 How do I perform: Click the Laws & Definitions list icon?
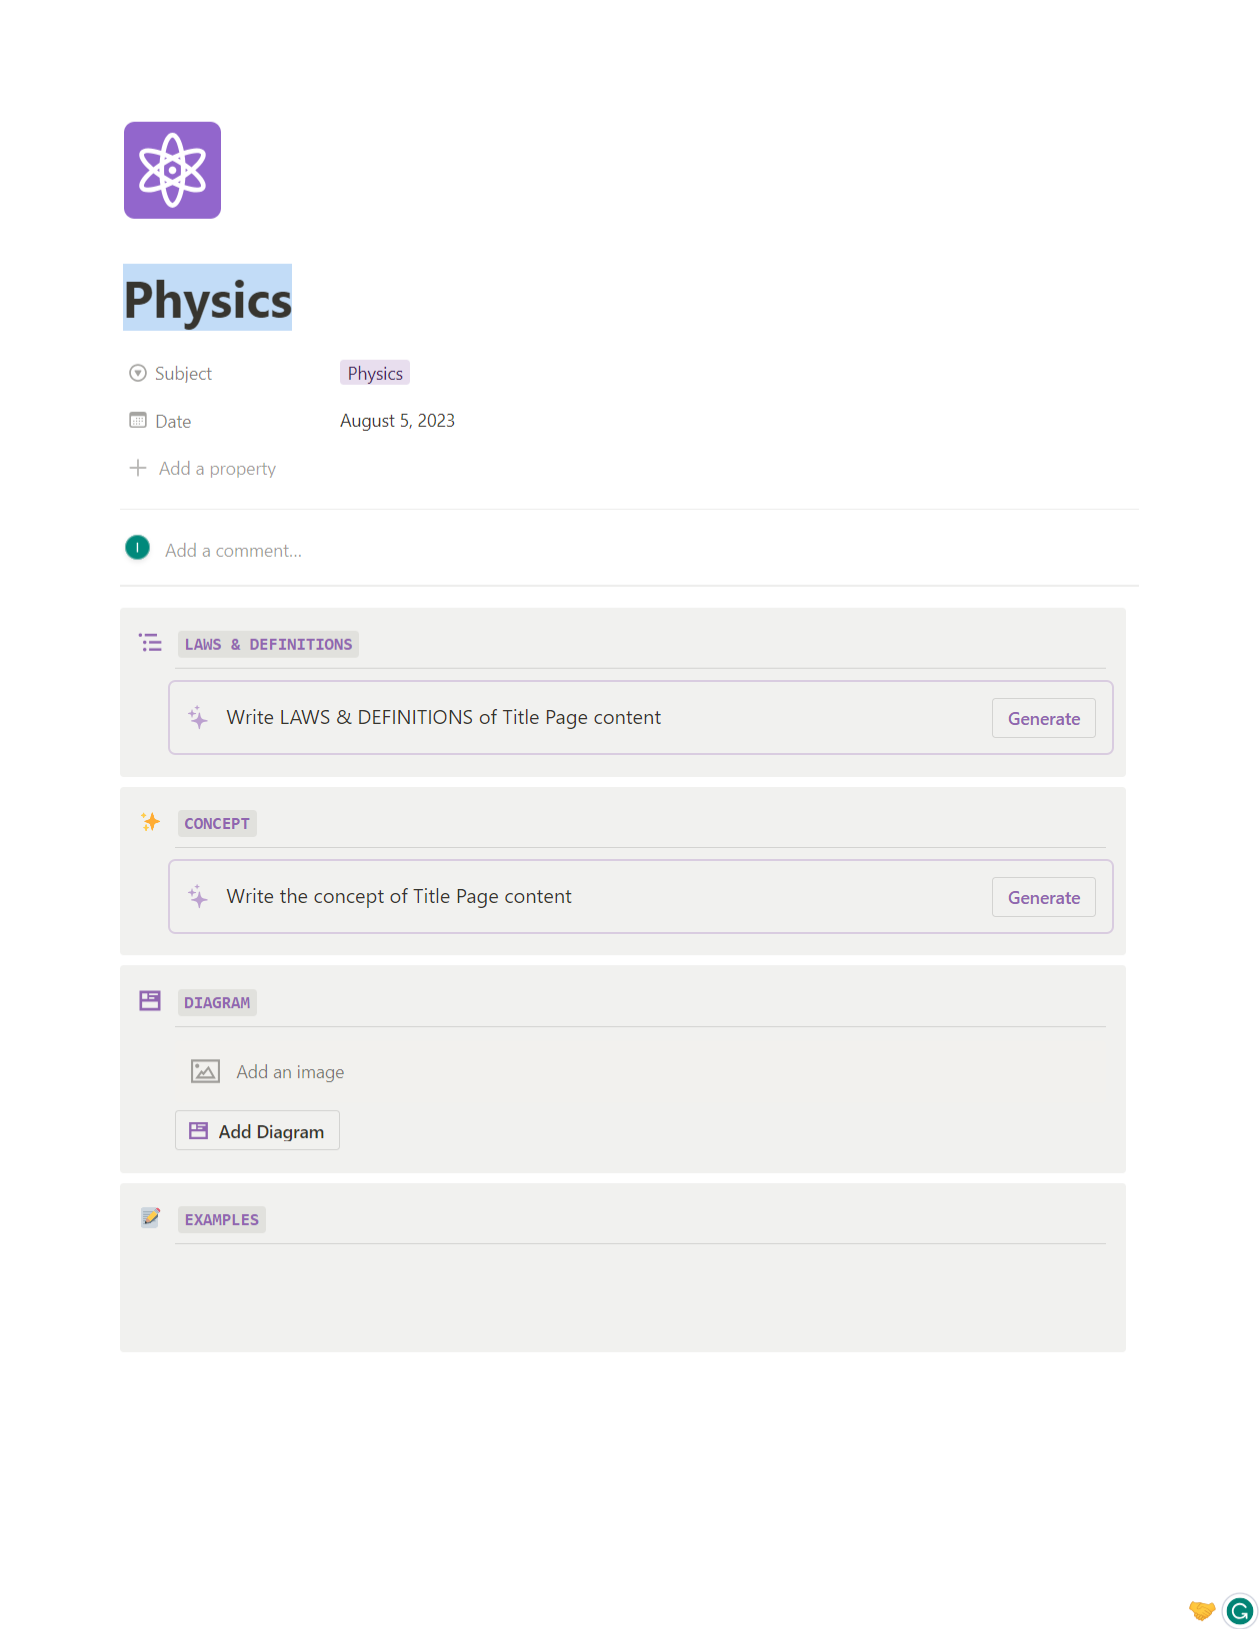coord(150,643)
